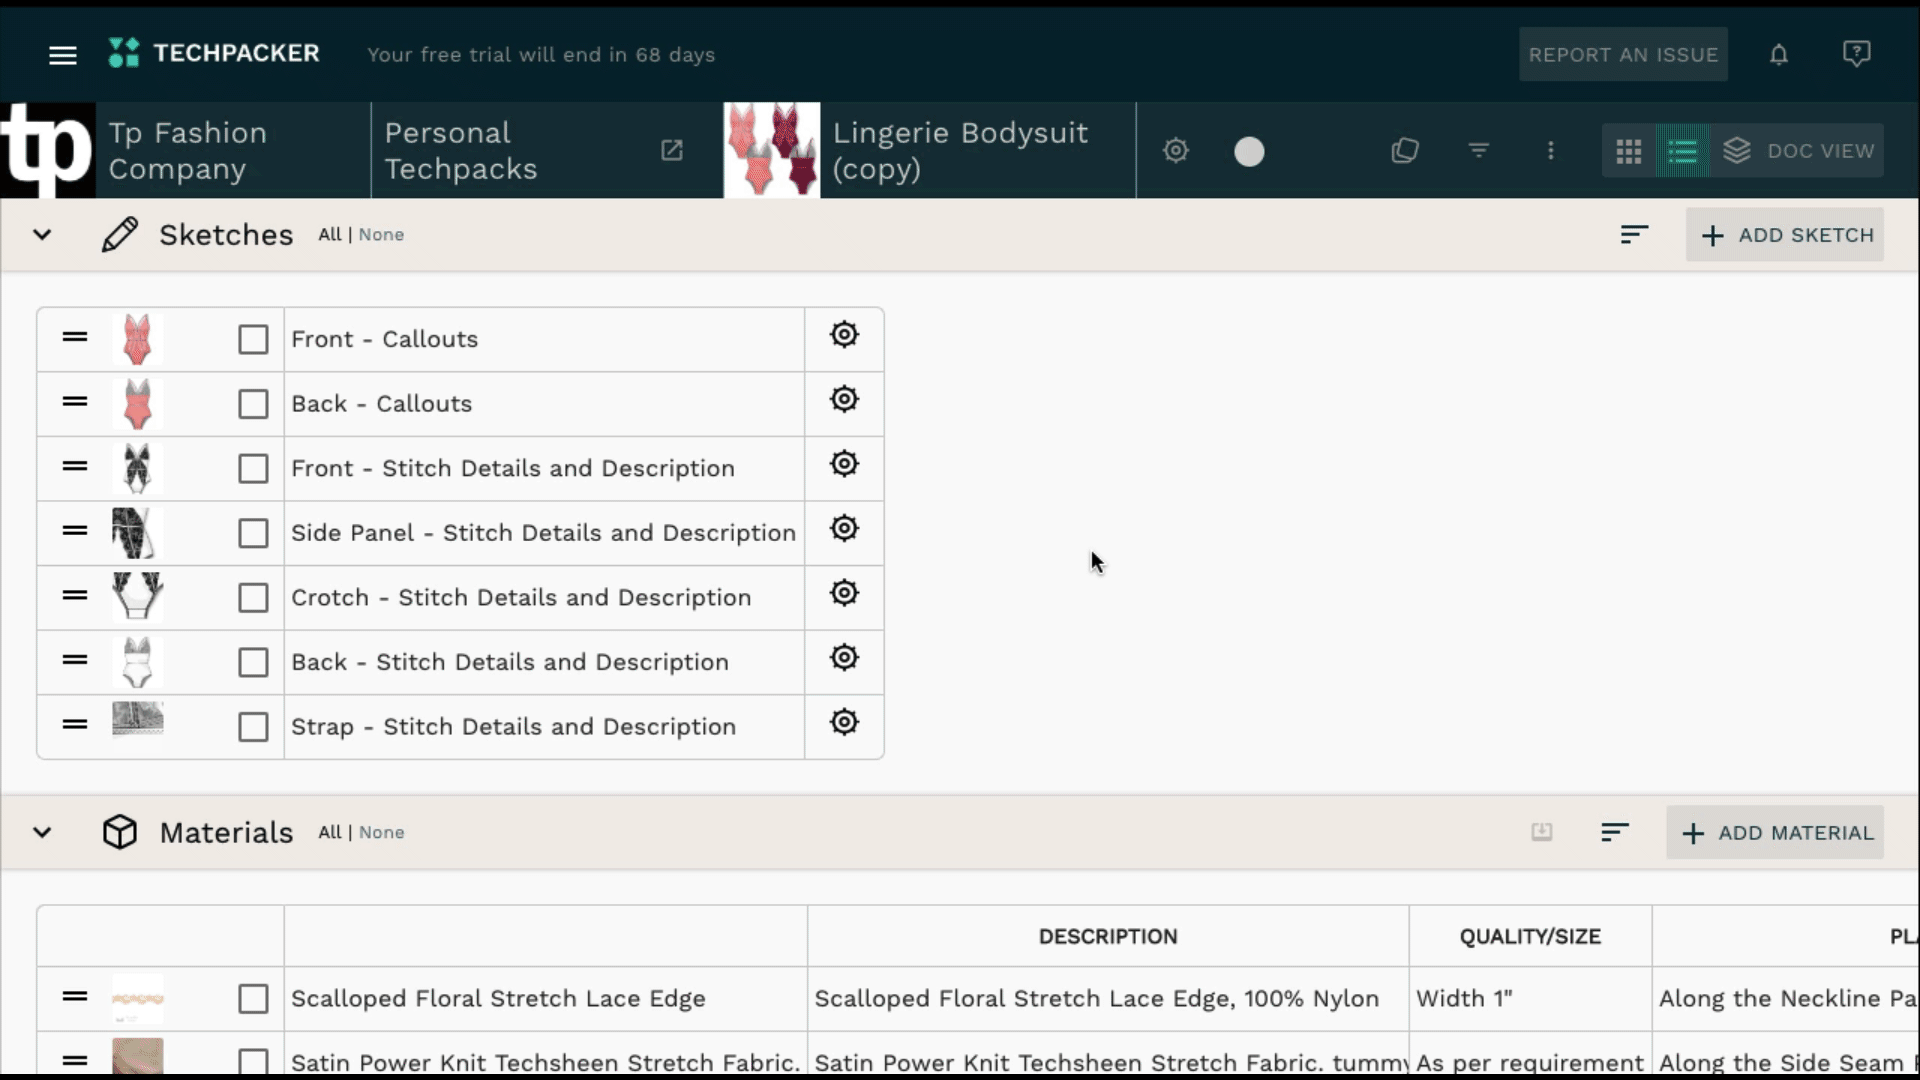Viewport: 1920px width, 1080px height.
Task: Open comments icon for Strap row
Action: [844, 722]
